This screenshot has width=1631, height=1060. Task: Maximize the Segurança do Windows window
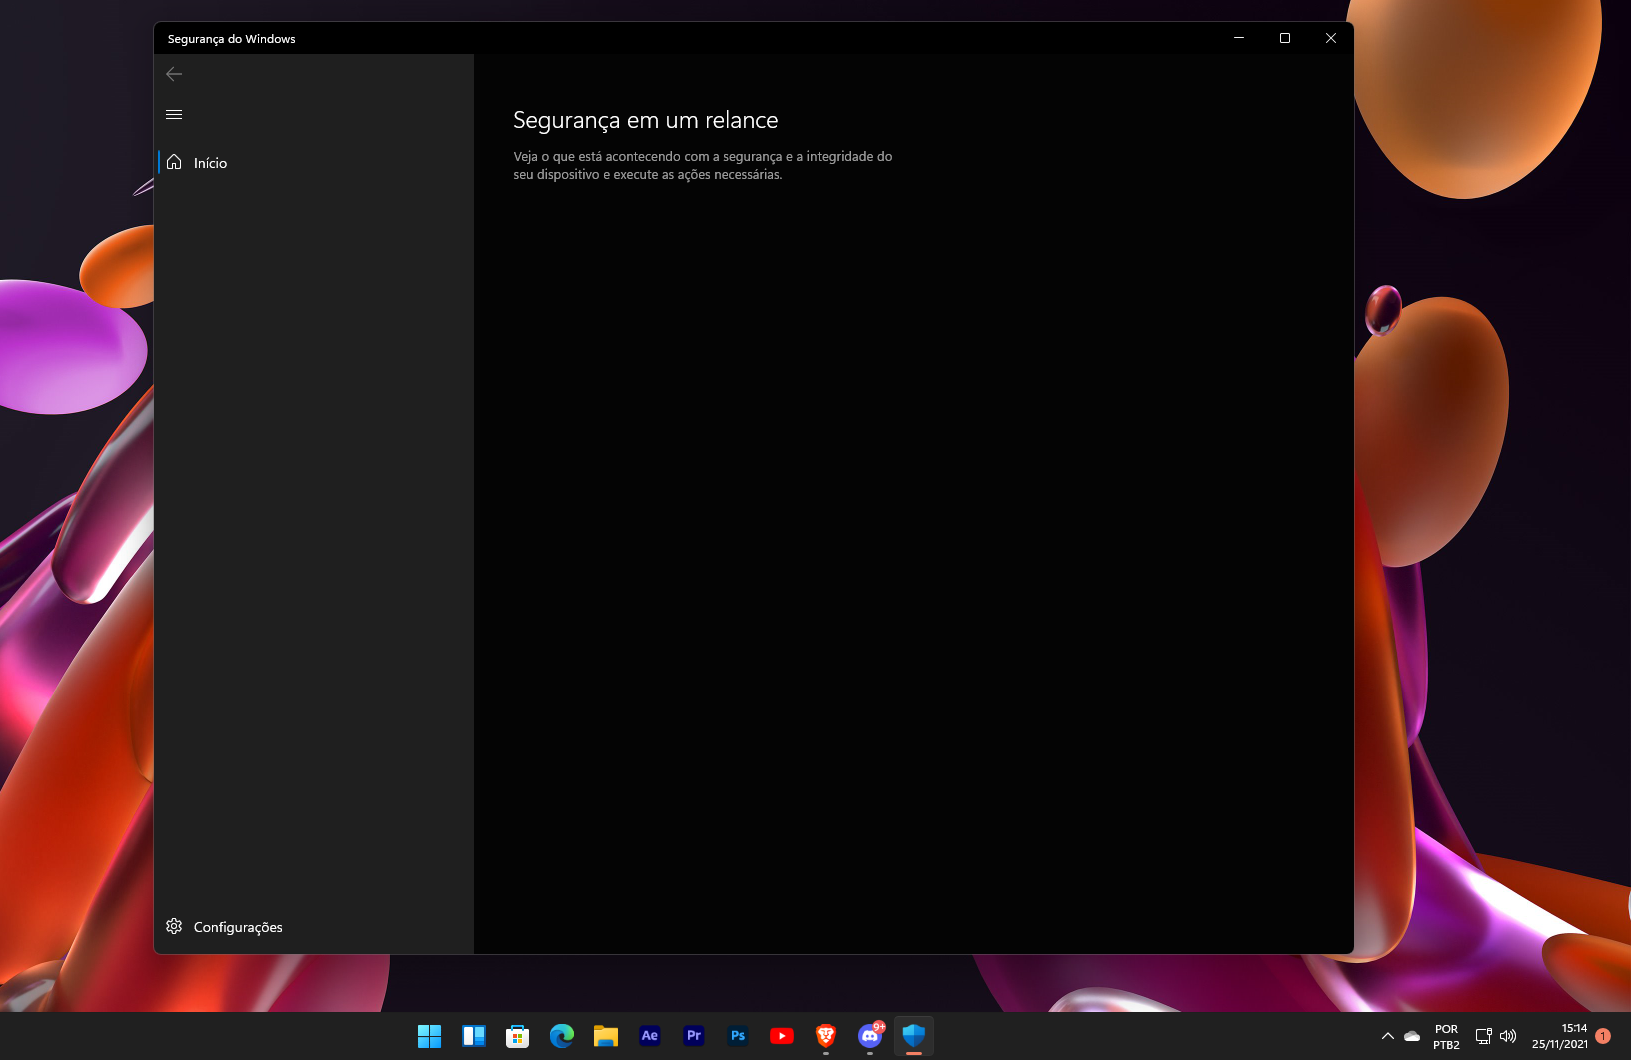1285,38
